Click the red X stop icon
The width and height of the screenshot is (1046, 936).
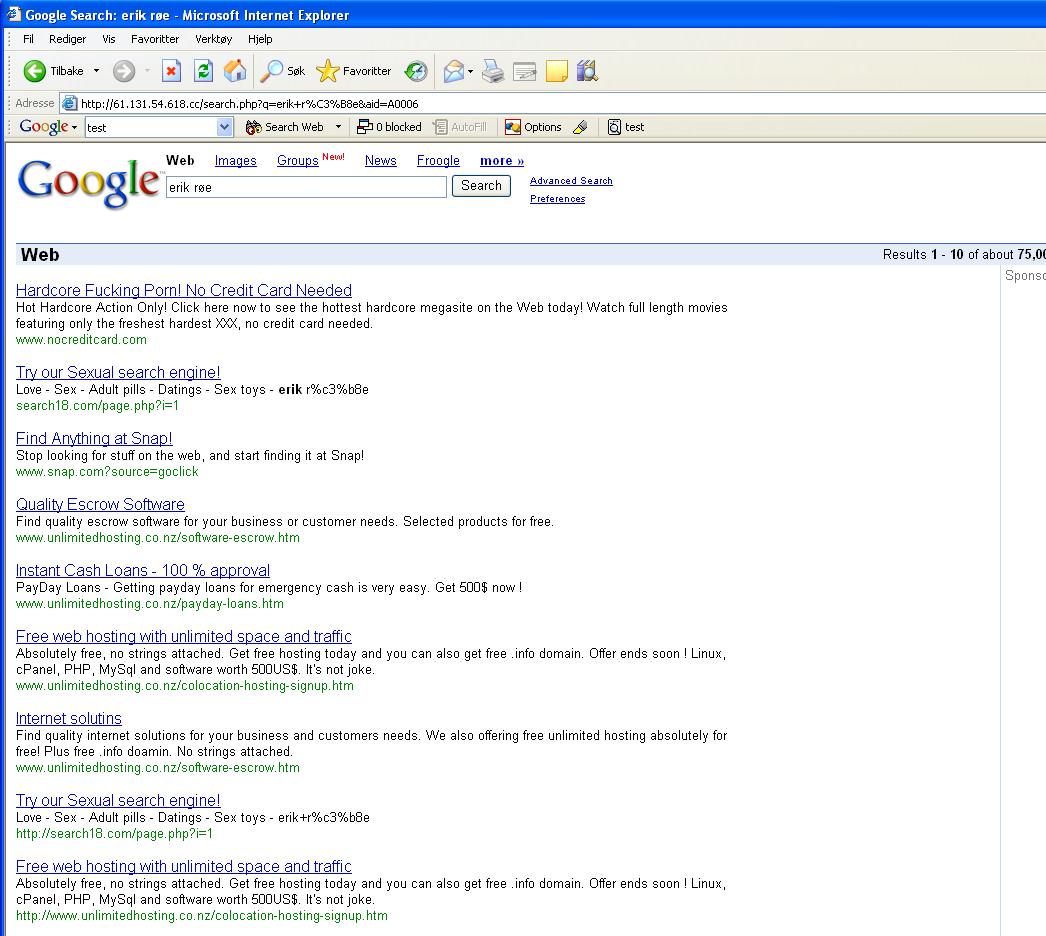[171, 71]
